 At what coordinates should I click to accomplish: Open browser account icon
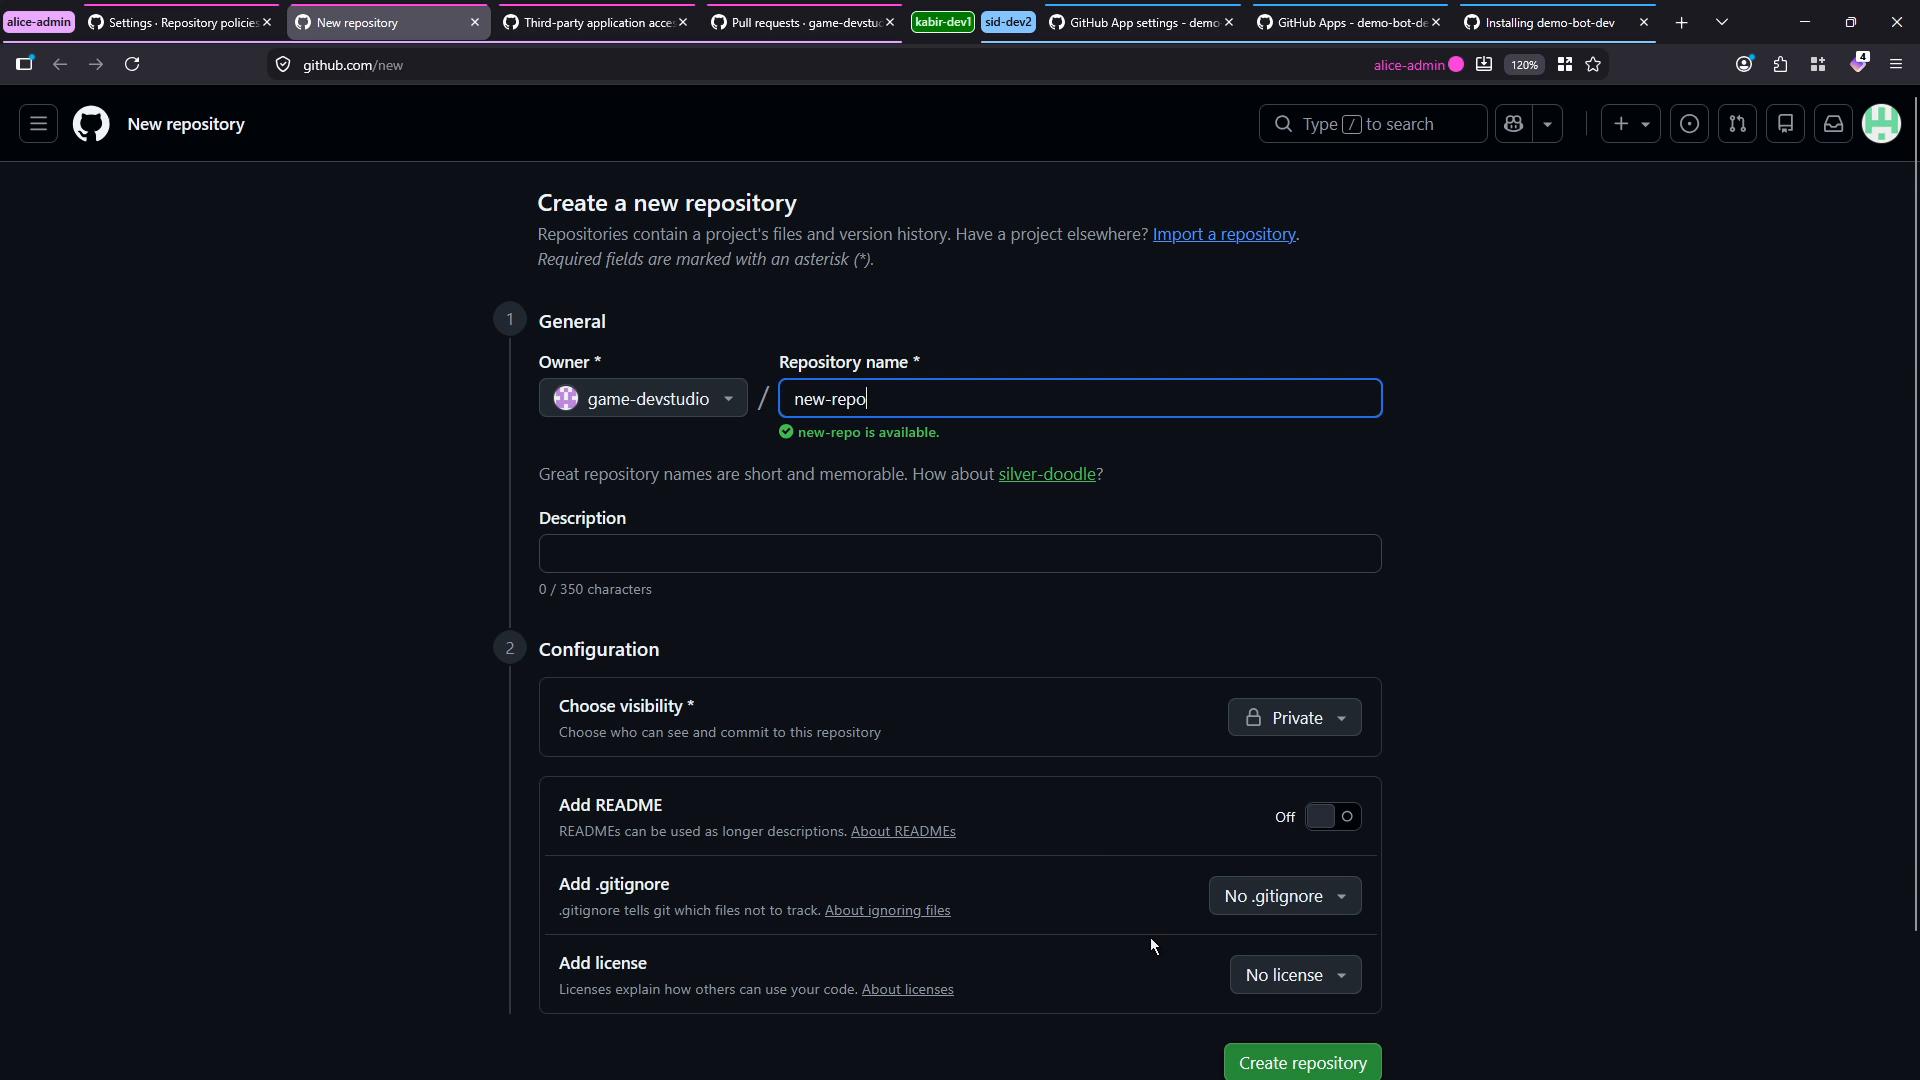[x=1744, y=64]
